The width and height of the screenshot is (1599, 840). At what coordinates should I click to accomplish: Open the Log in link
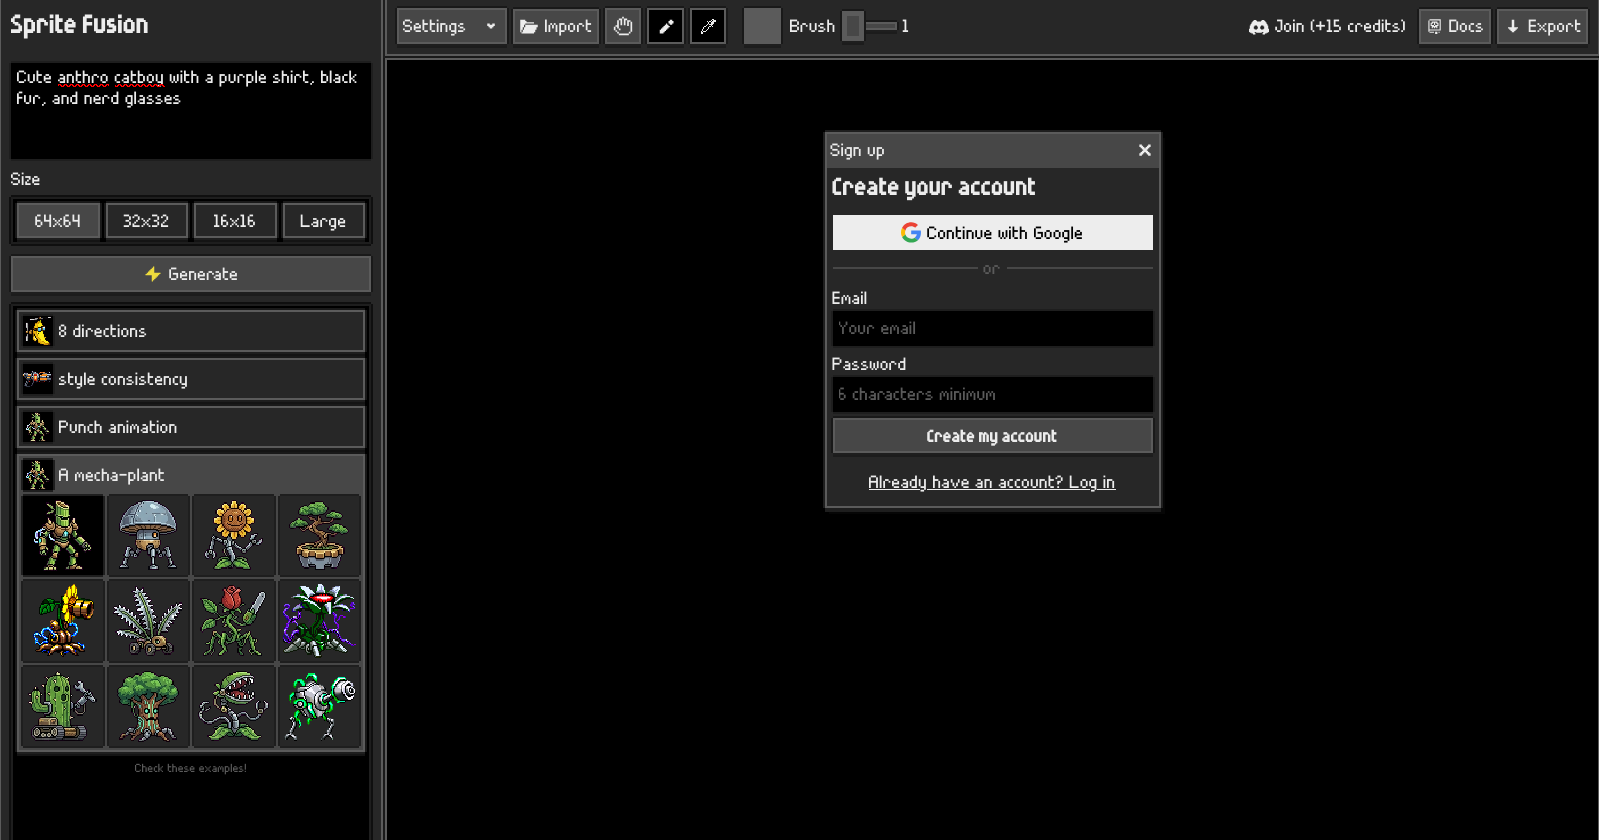991,482
